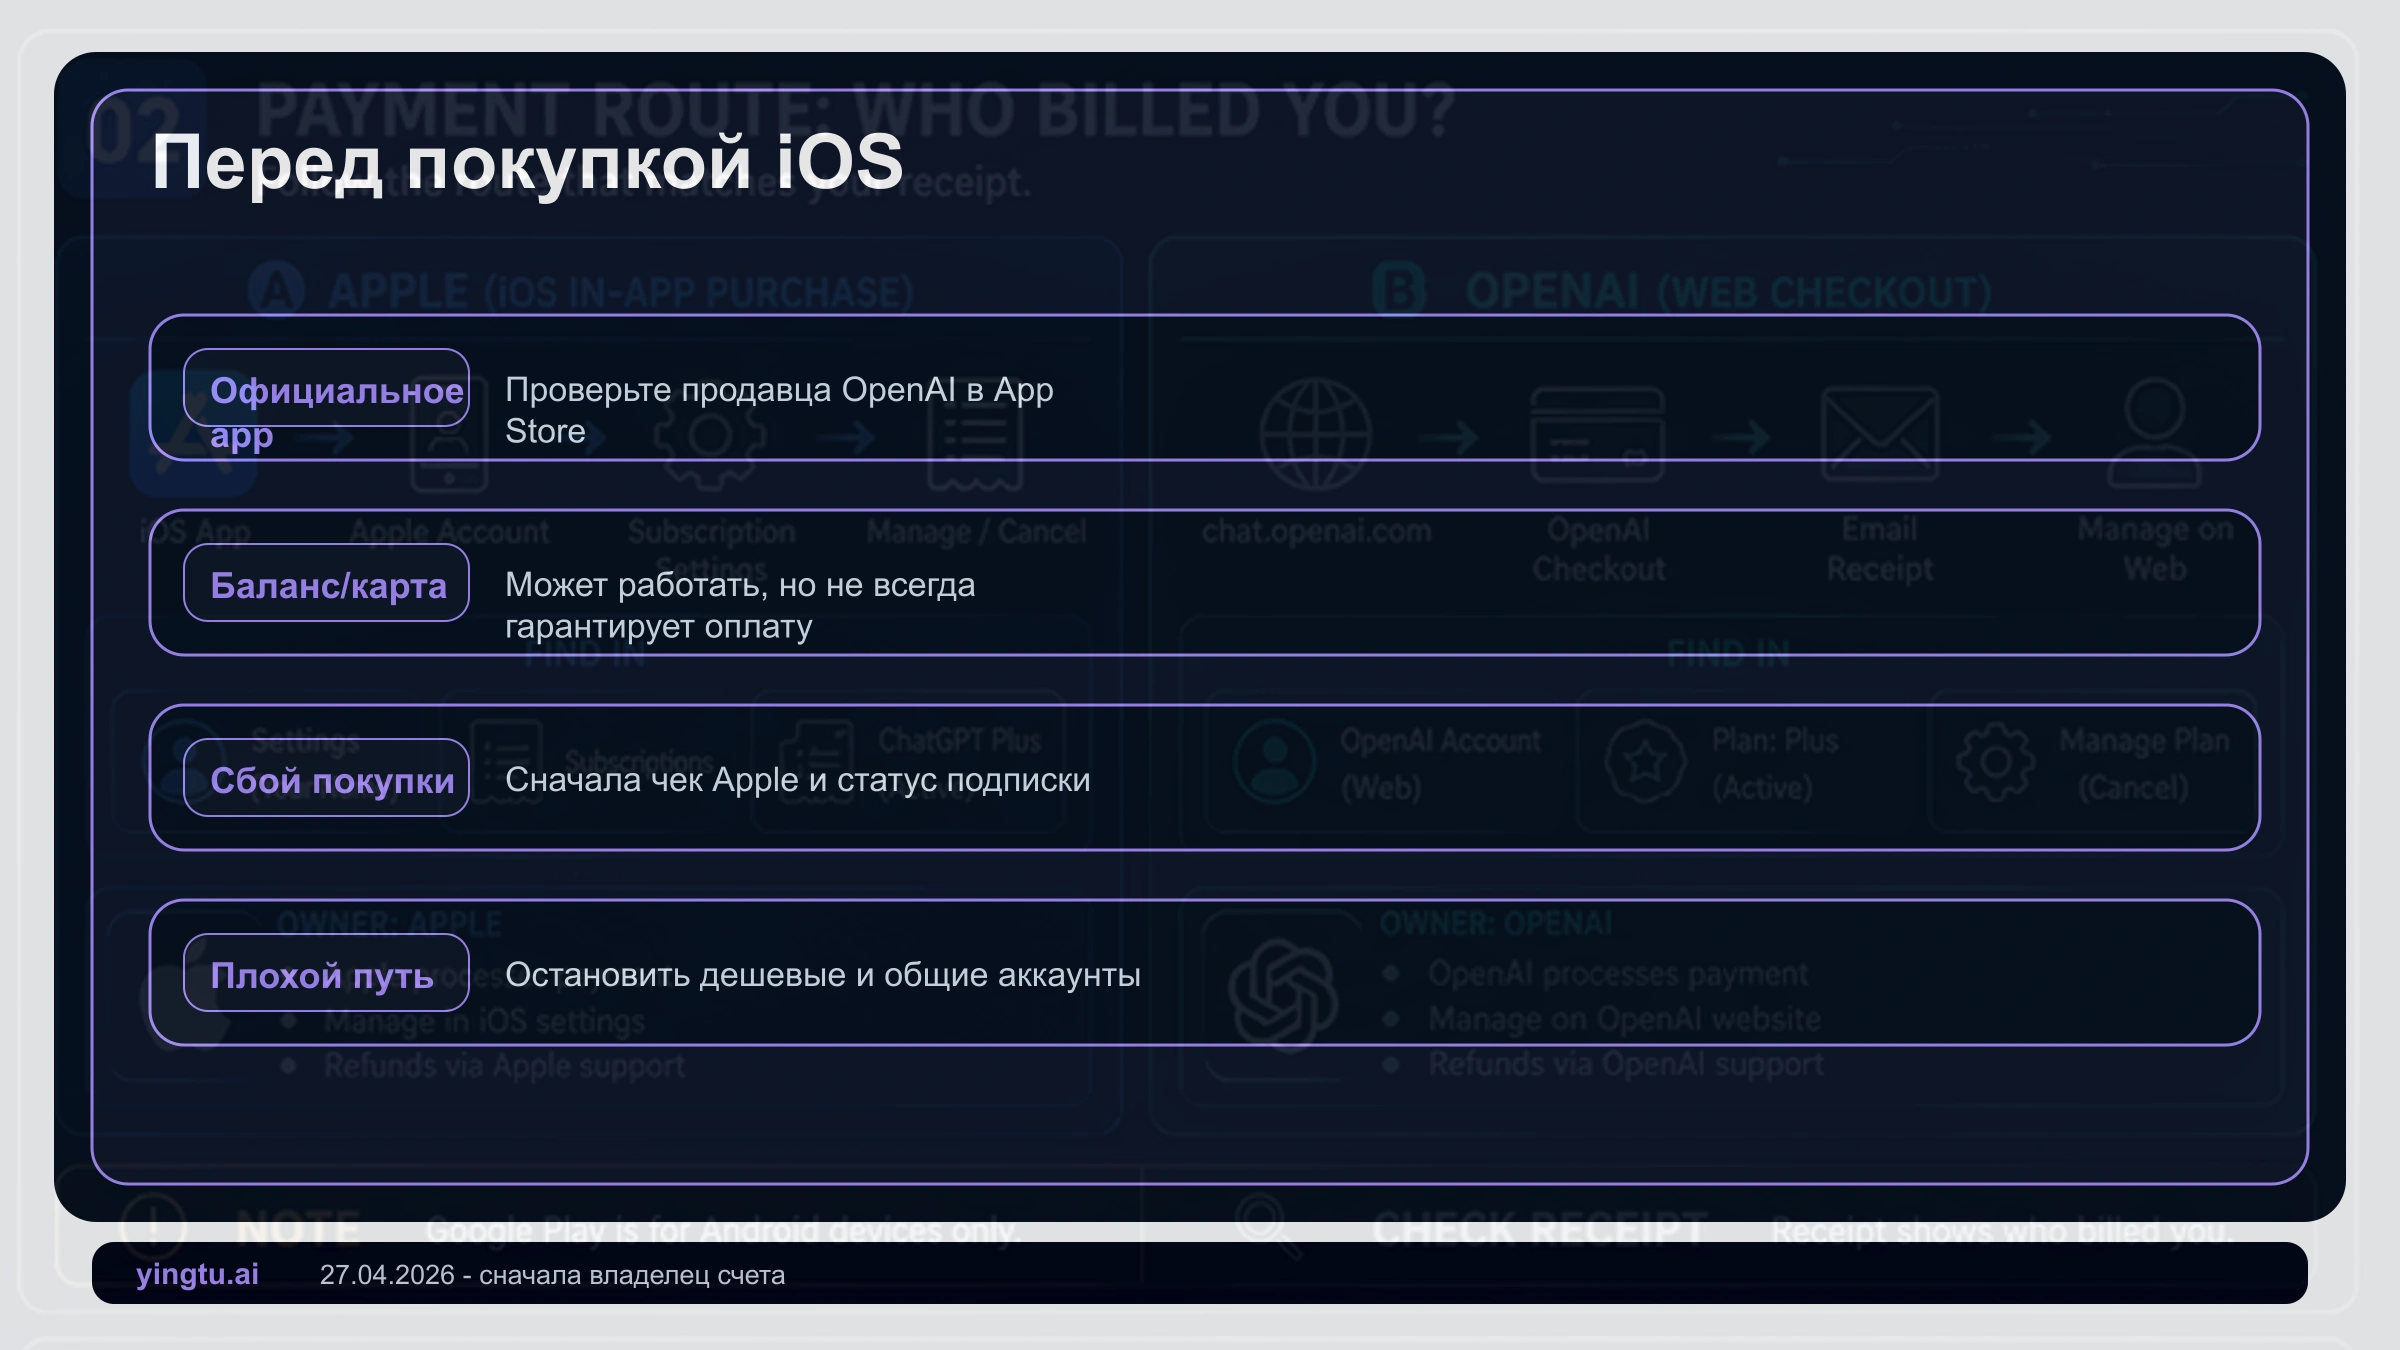2400x1350 pixels.
Task: Select the "Плохой путь" label pill
Action: [x=326, y=973]
